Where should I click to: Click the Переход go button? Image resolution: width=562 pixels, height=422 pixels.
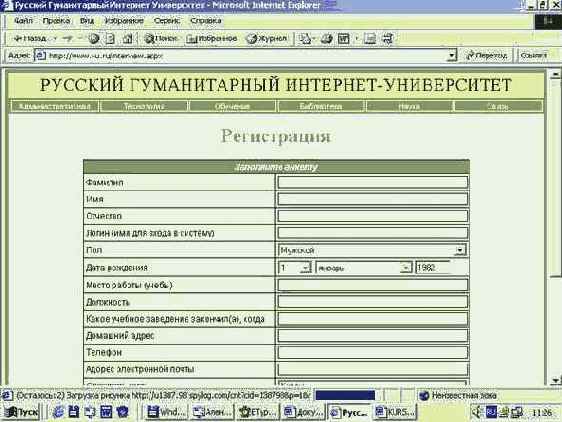(486, 56)
